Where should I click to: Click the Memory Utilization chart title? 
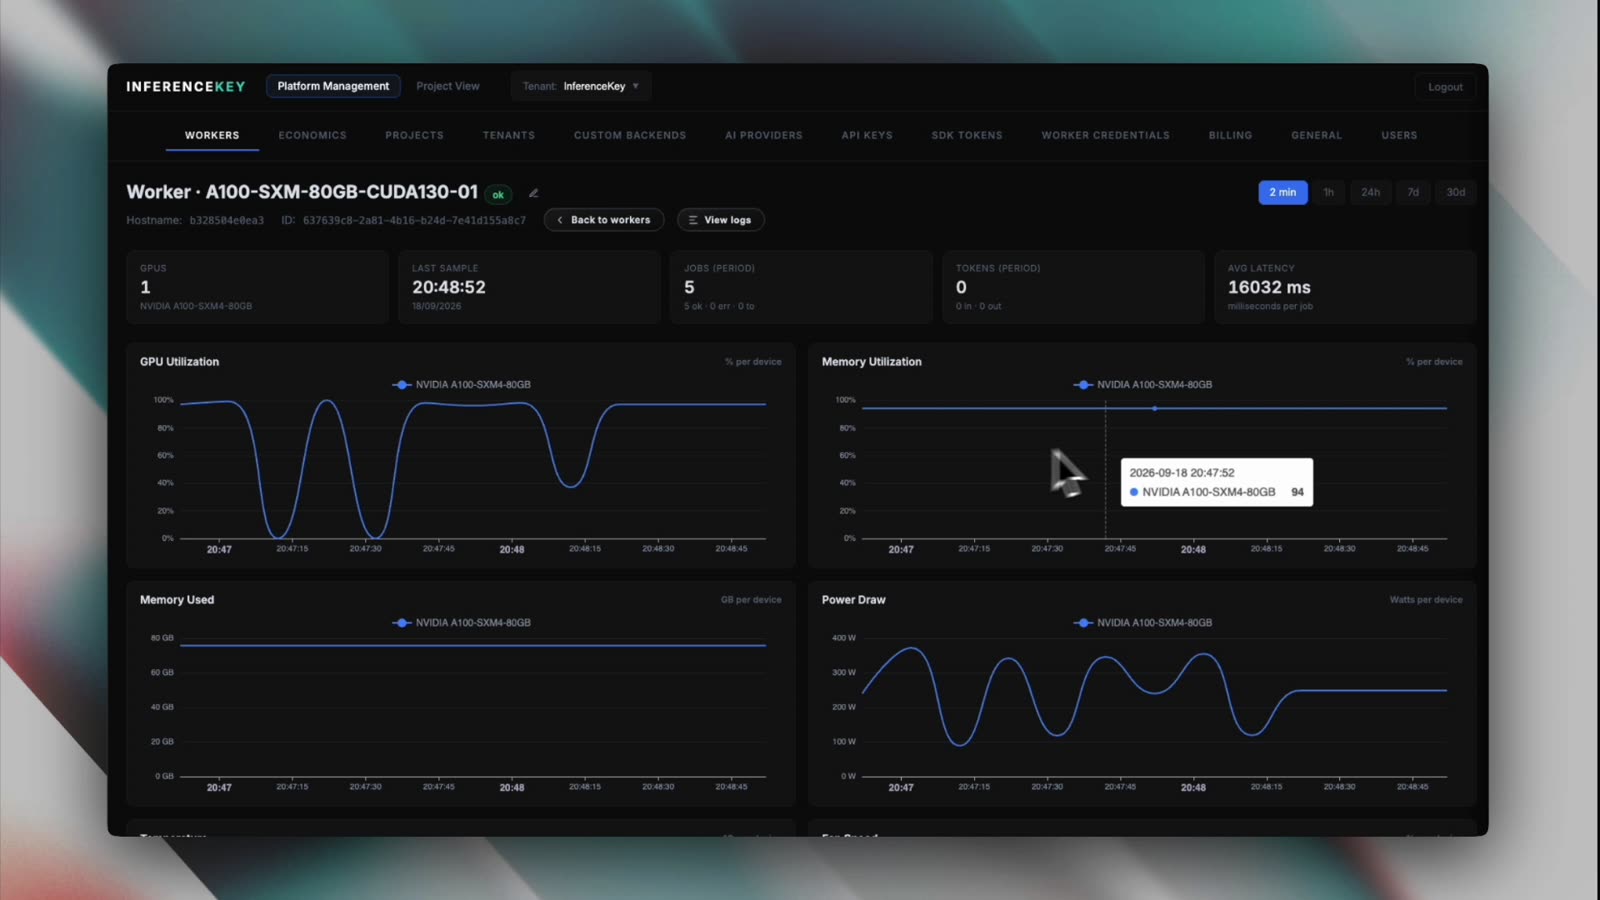point(872,362)
